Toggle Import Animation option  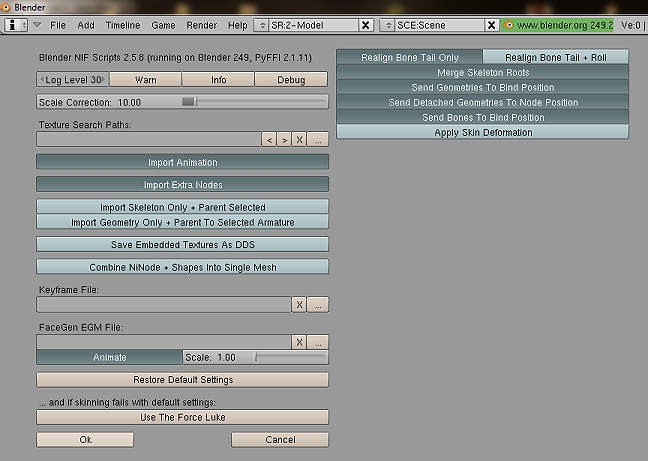coord(183,162)
